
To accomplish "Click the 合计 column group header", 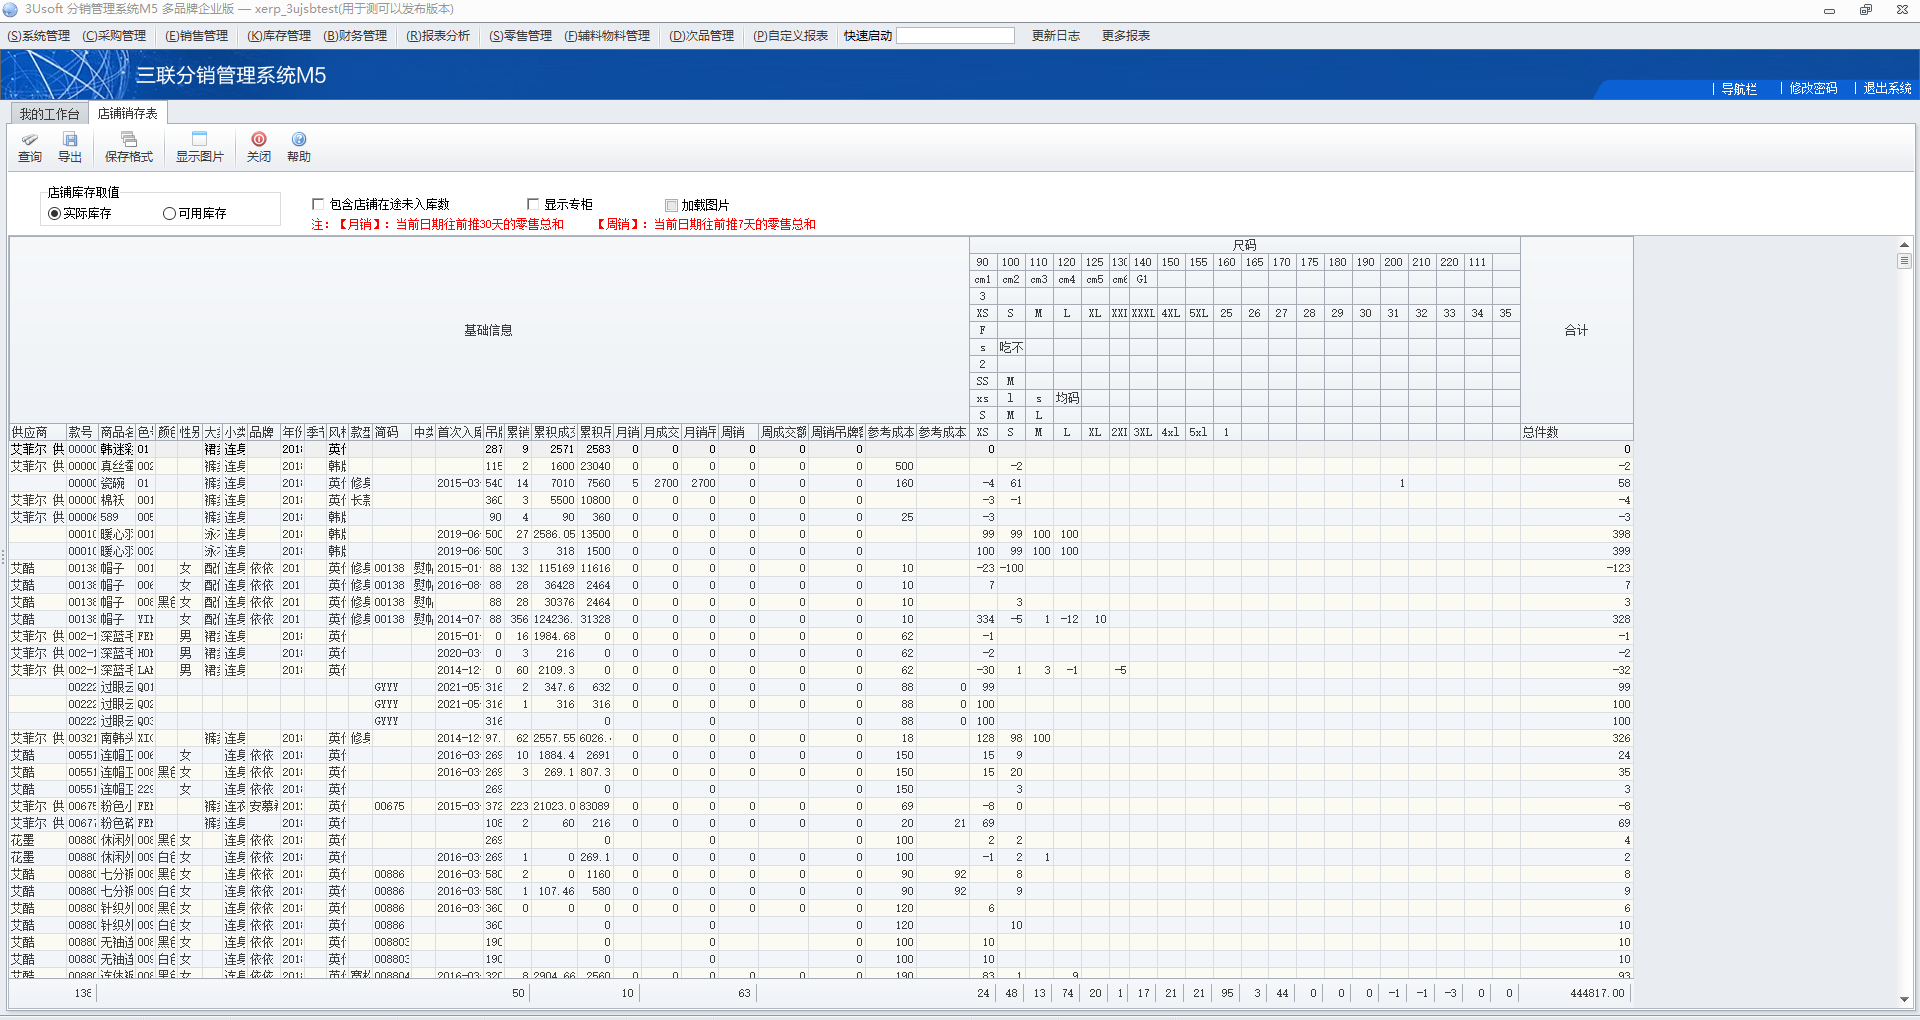I will [1576, 331].
